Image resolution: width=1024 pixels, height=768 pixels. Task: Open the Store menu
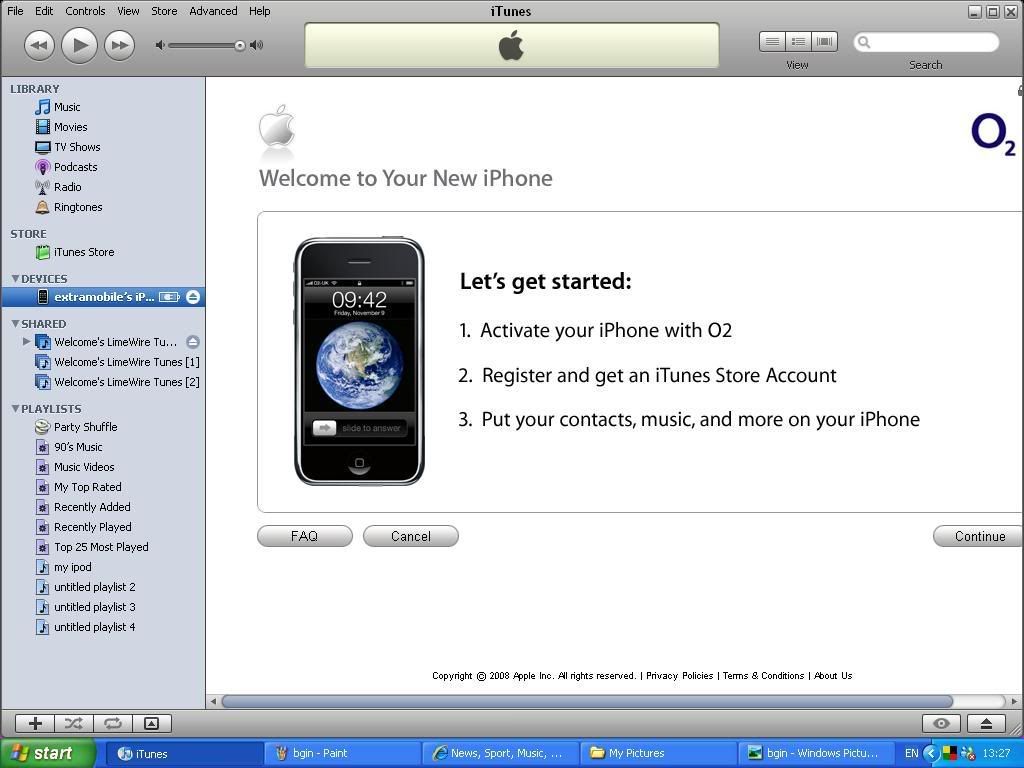164,11
